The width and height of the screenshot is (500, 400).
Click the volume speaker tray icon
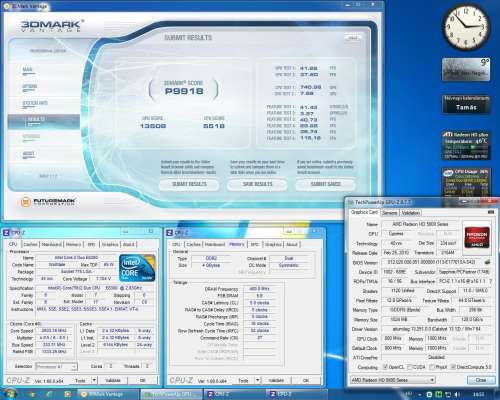[x=457, y=395]
